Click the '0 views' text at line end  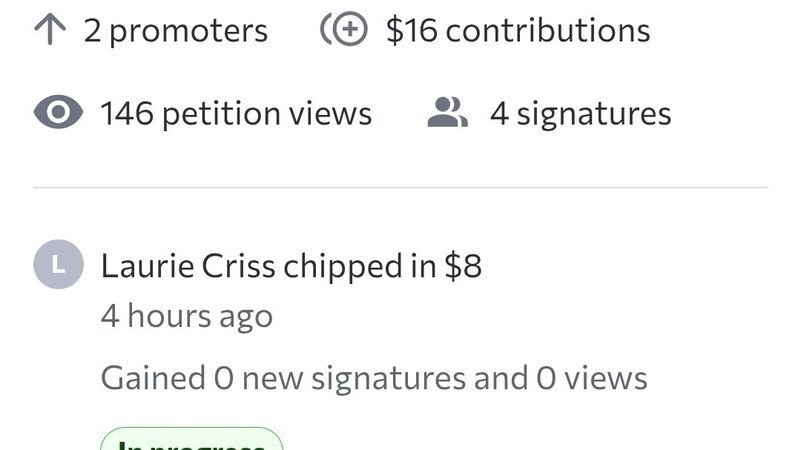[592, 378]
